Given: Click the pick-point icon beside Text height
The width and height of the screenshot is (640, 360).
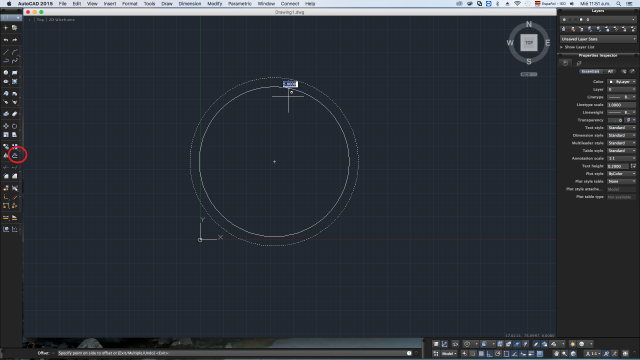Looking at the screenshot, I should click(633, 166).
